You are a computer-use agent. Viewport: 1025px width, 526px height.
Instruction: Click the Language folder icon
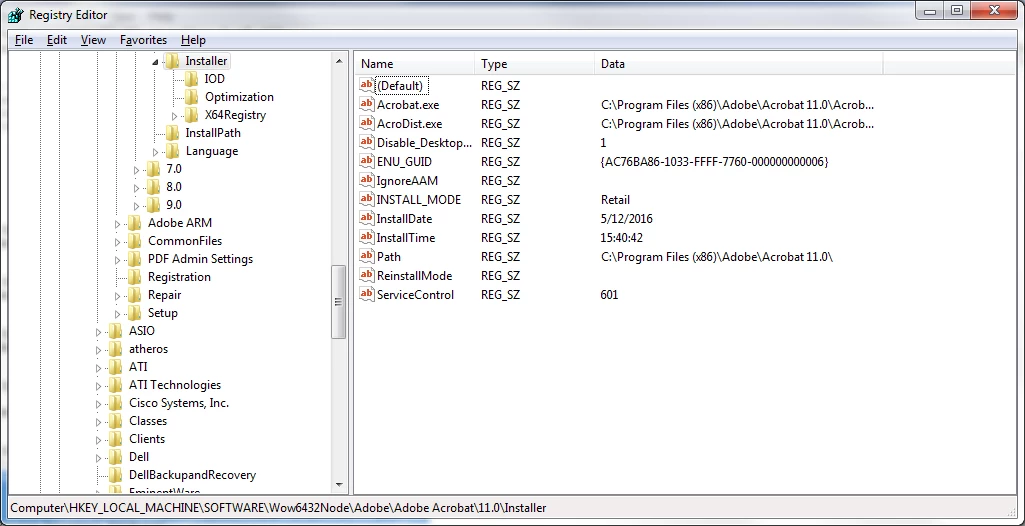tap(173, 151)
